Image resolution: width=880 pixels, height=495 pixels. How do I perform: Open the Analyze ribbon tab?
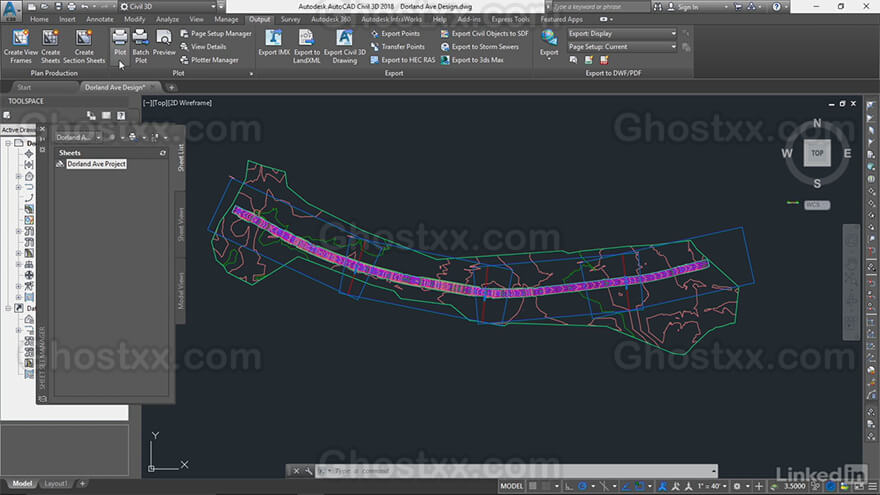(167, 19)
